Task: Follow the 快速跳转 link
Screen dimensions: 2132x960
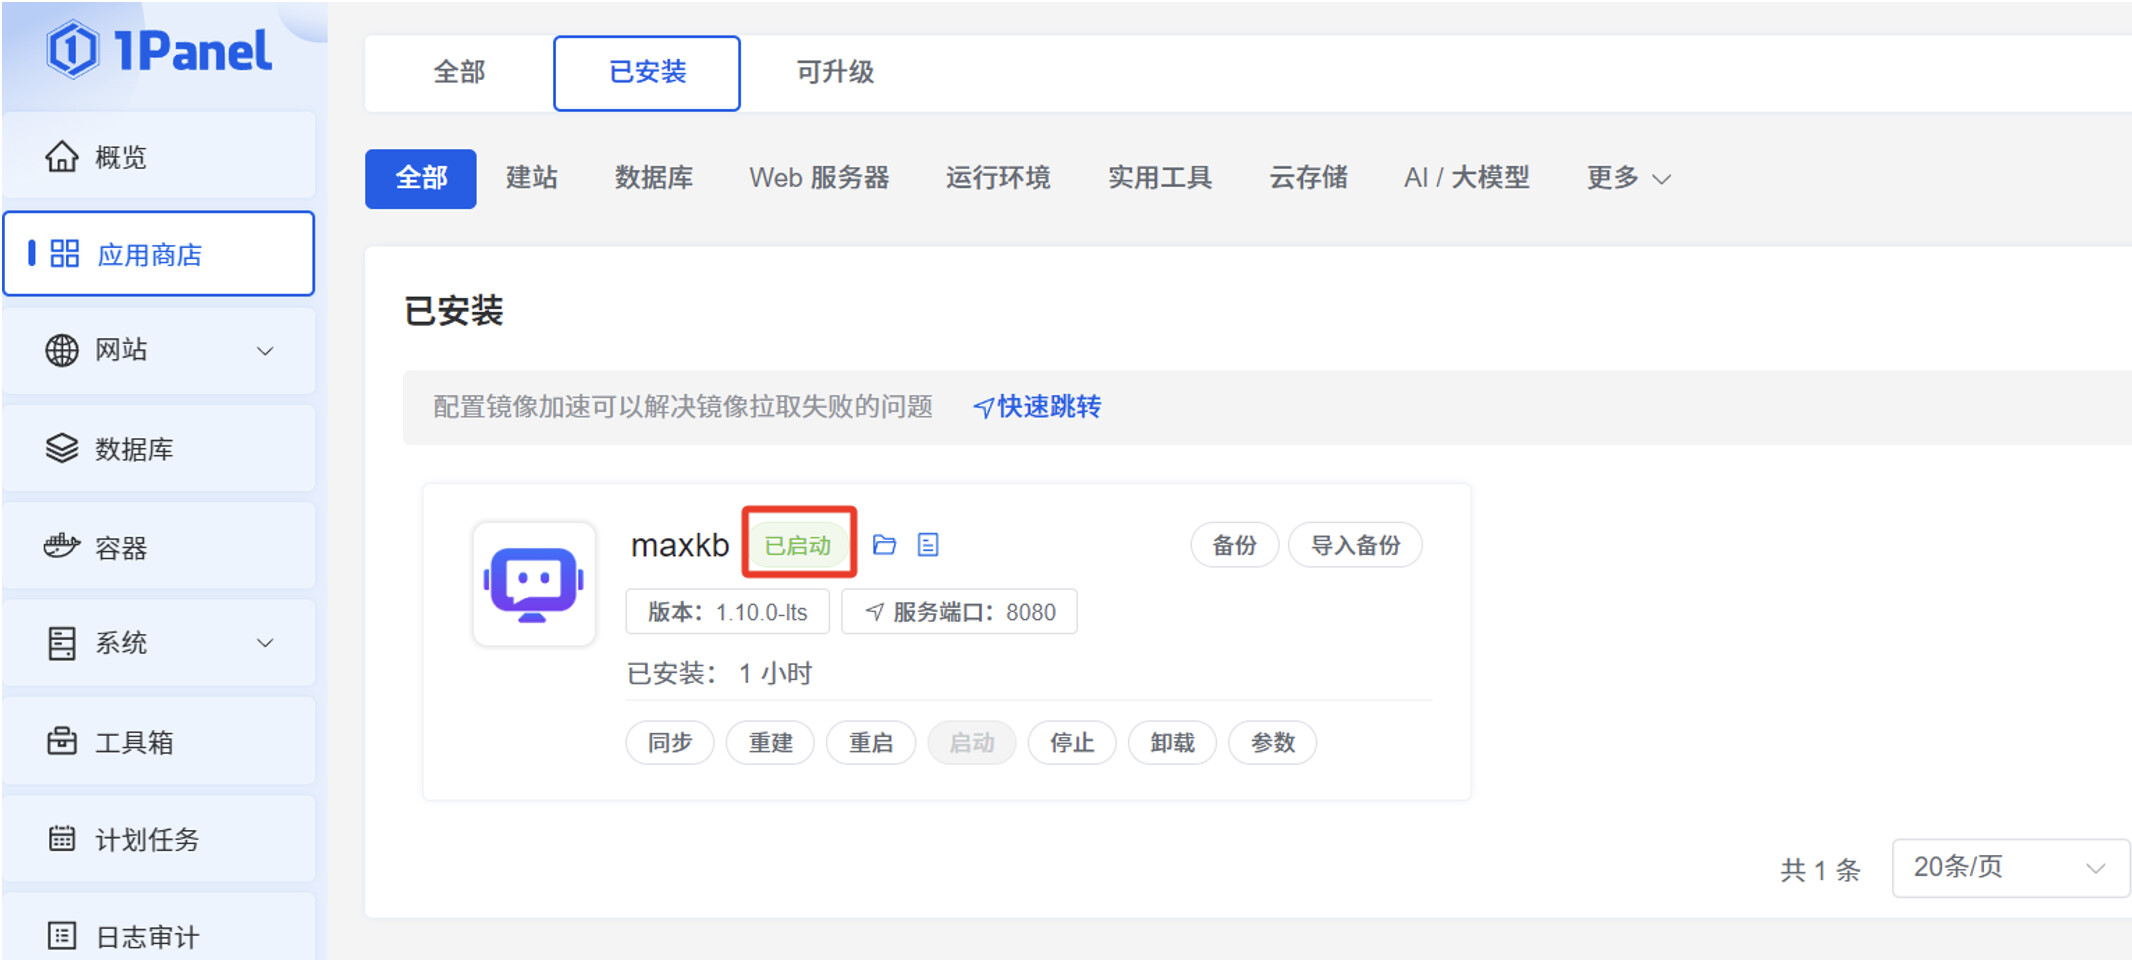Action: 1049,407
